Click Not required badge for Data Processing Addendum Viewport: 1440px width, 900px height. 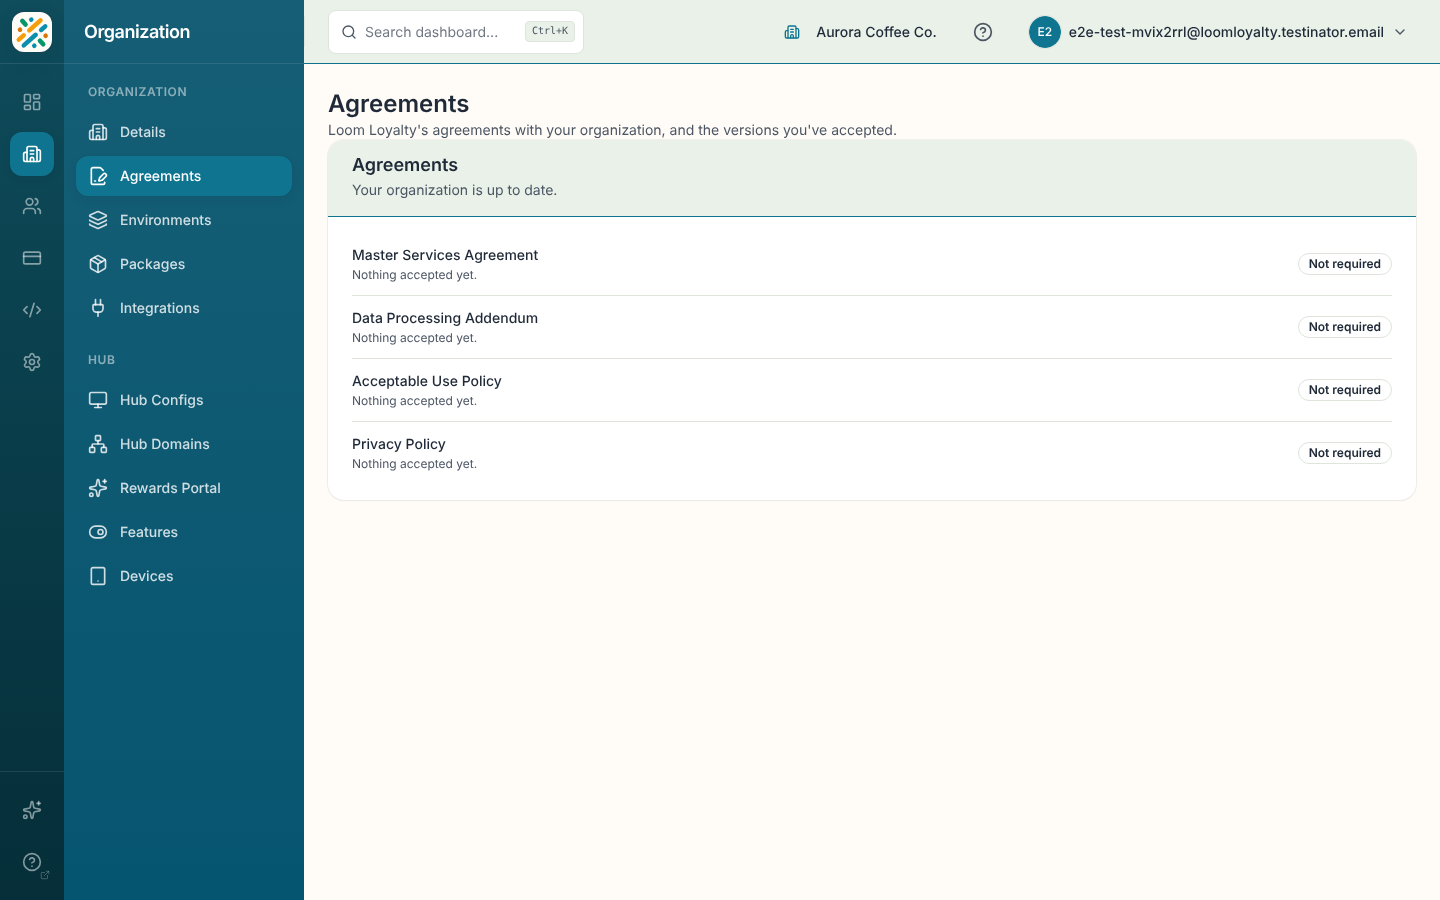tap(1345, 327)
